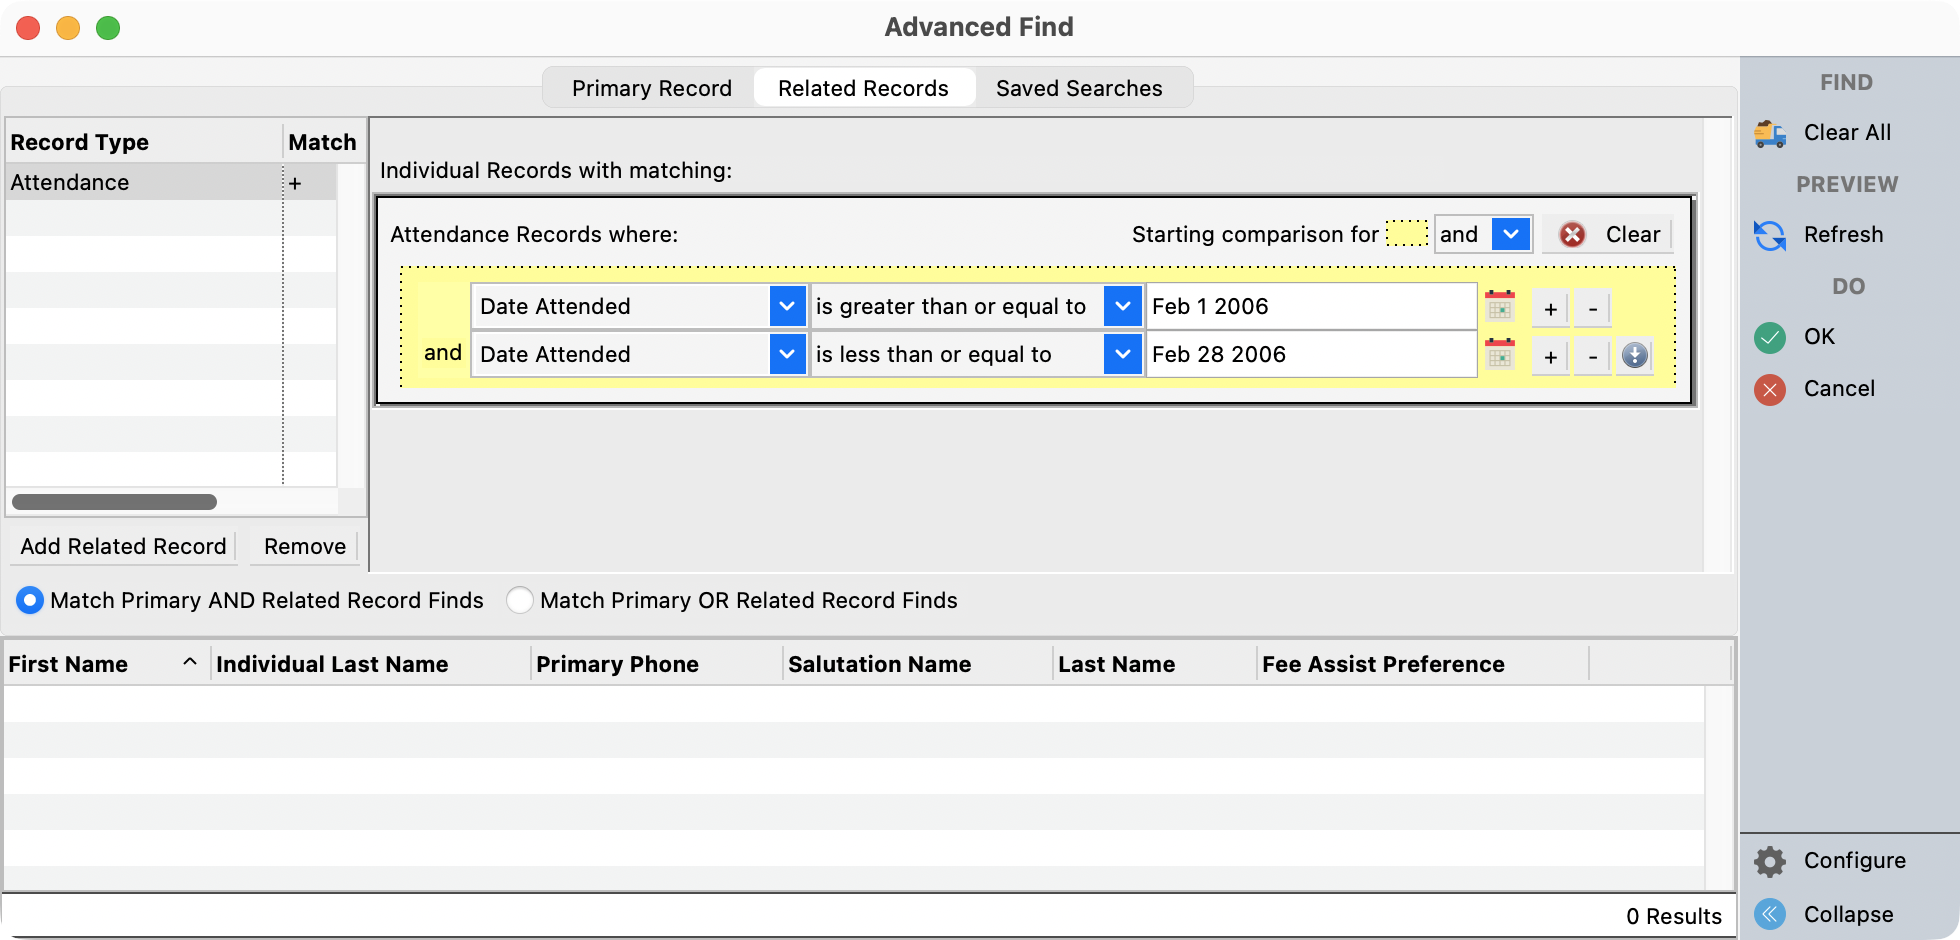Click the Clear All truck icon

1770,133
